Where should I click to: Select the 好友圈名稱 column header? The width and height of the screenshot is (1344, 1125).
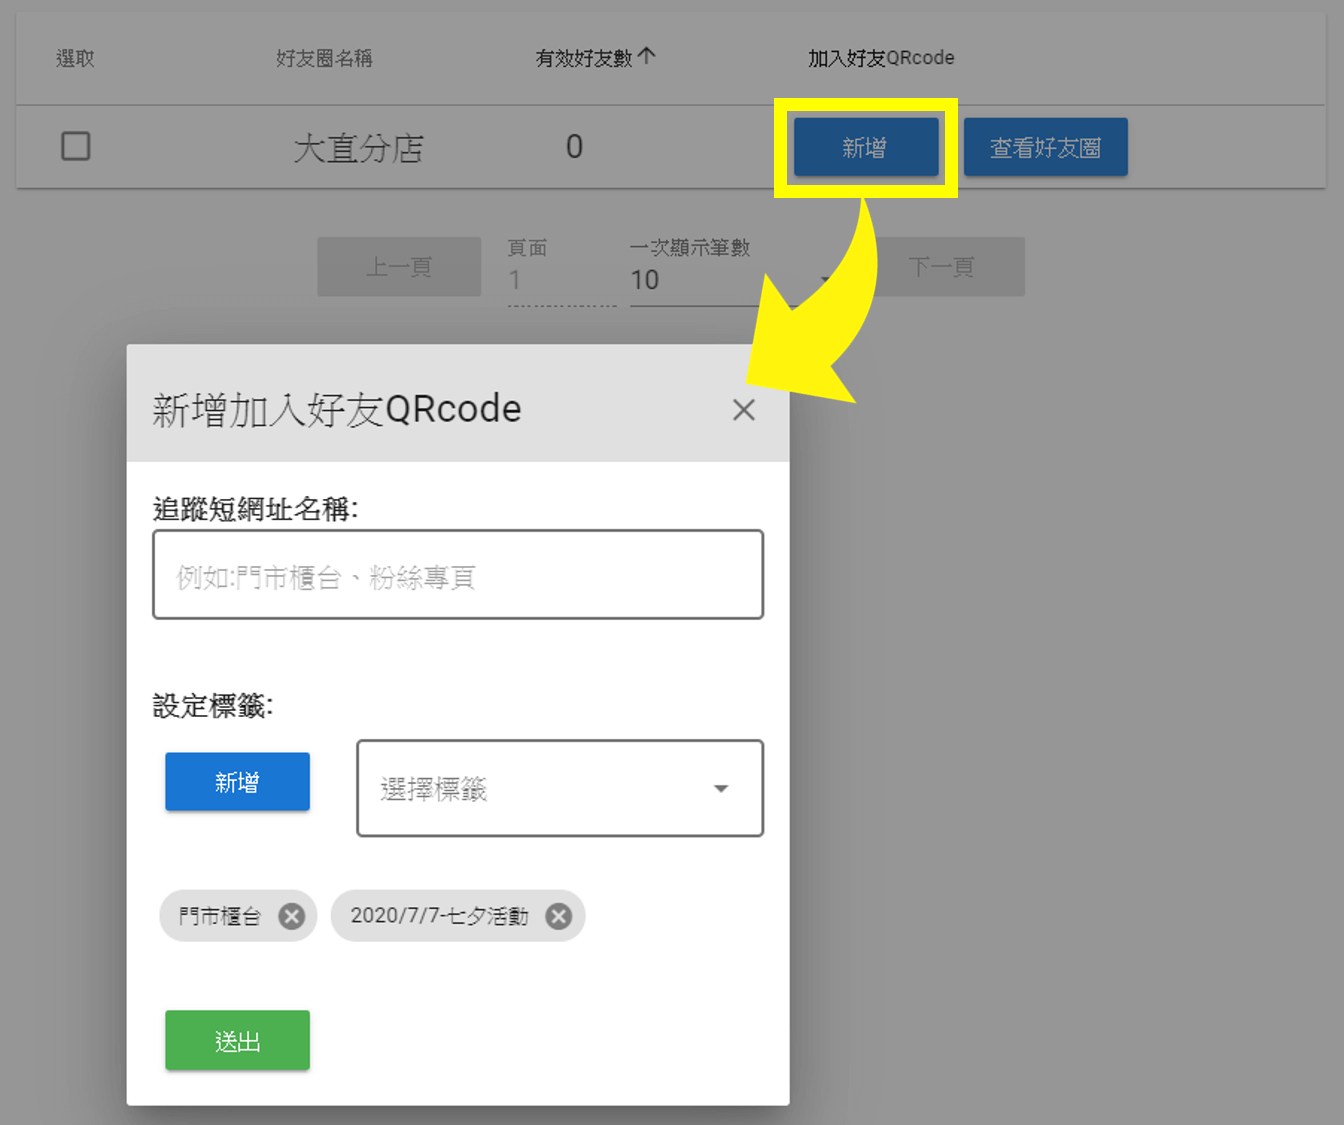[324, 57]
